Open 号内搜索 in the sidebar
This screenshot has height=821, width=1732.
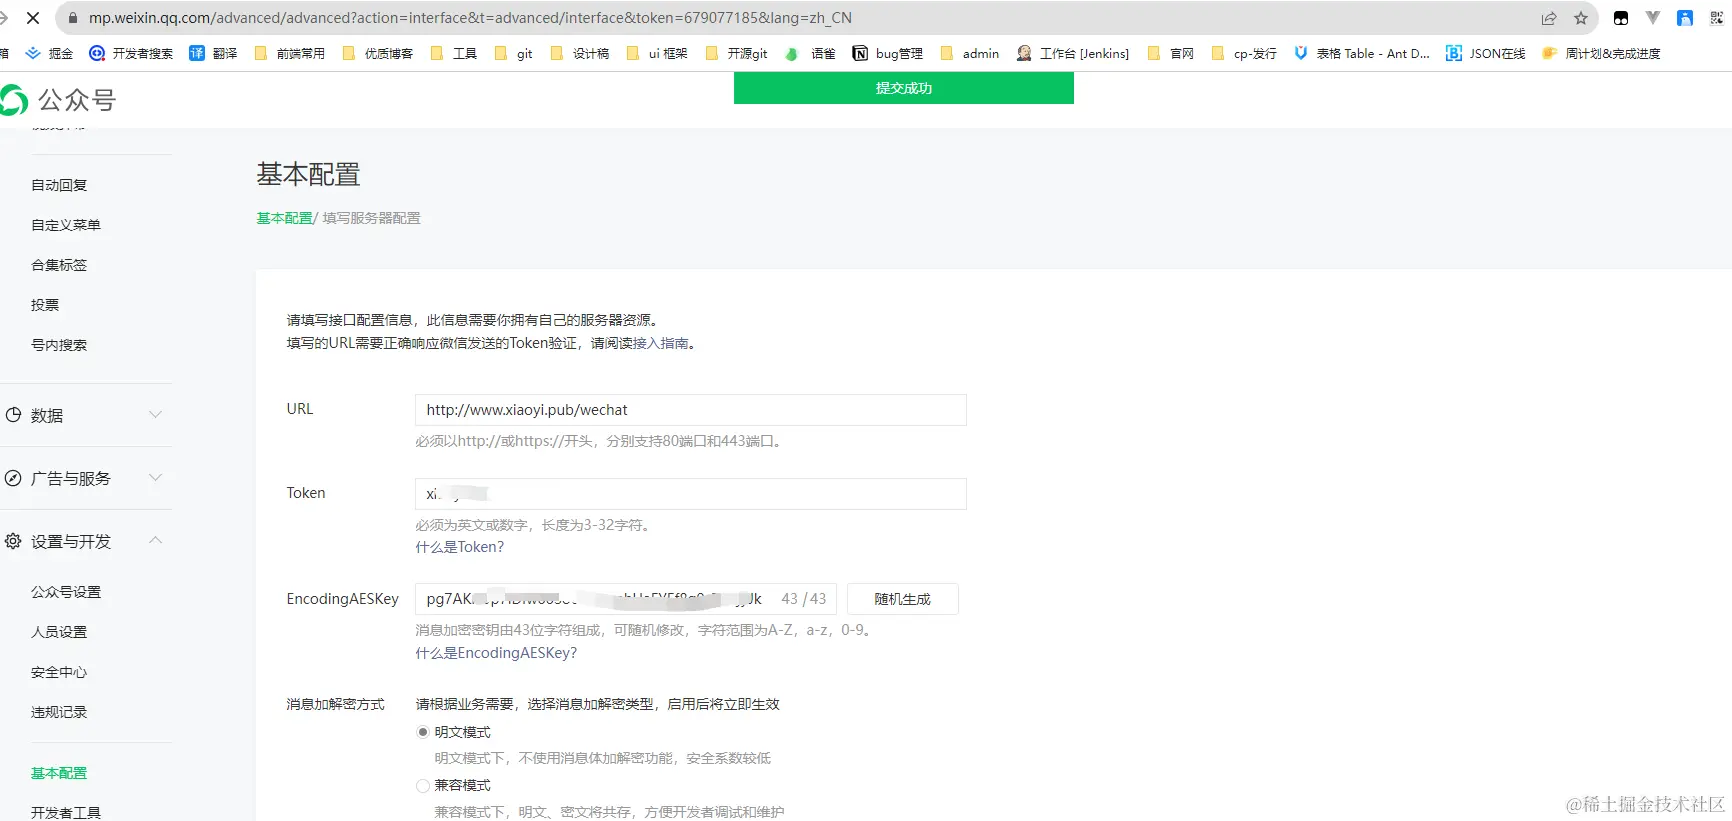pos(59,345)
